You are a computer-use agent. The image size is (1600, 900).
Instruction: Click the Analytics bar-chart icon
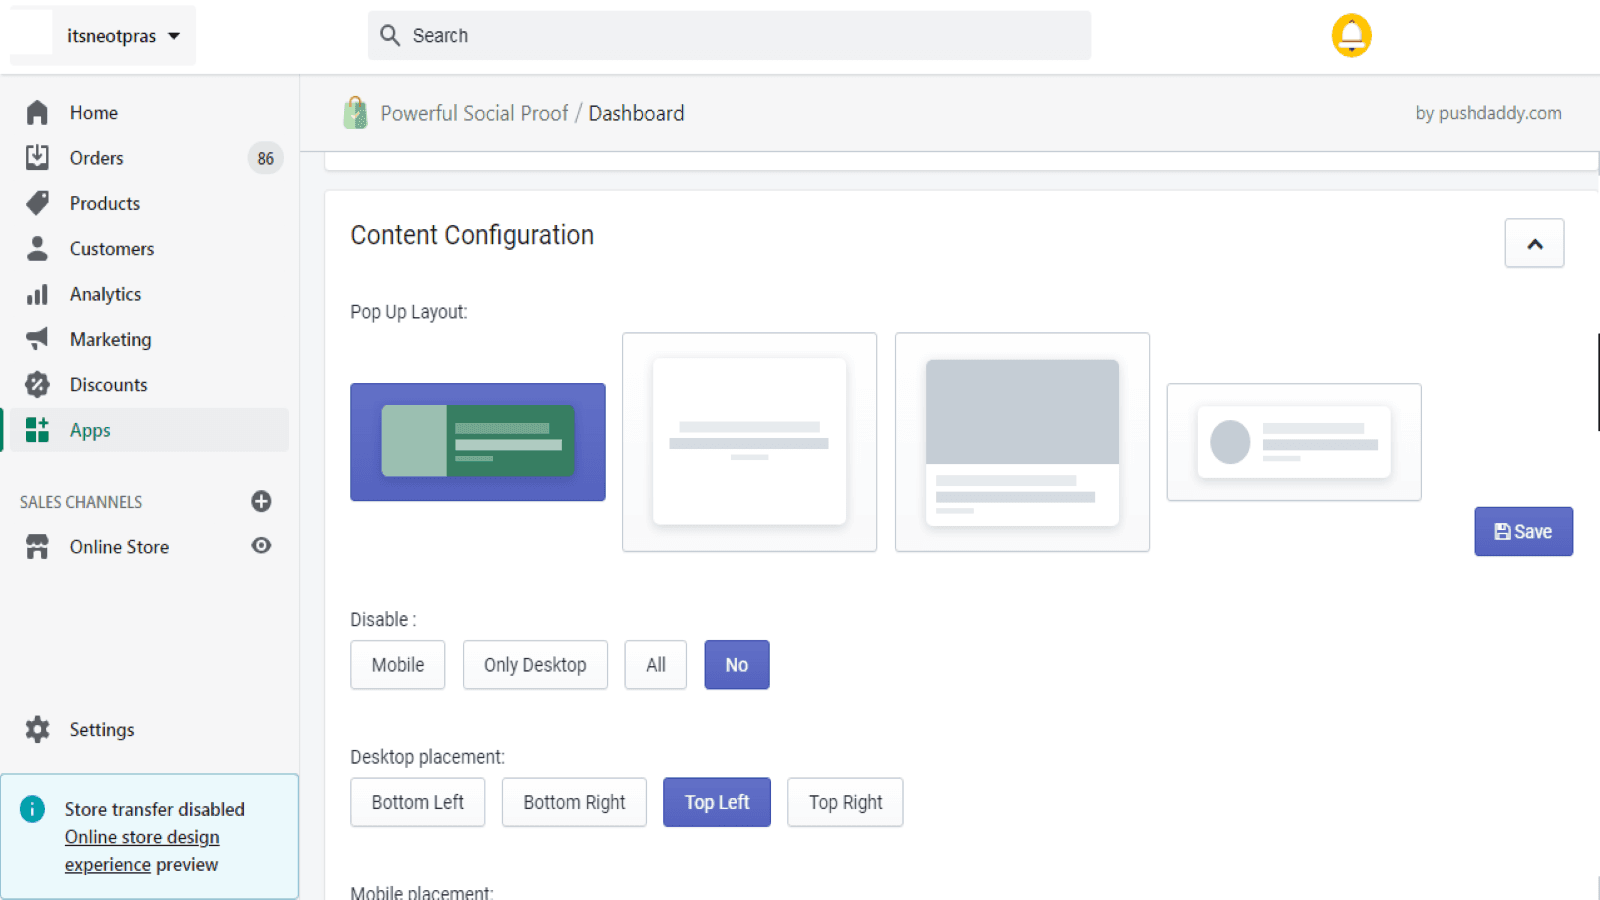point(37,293)
